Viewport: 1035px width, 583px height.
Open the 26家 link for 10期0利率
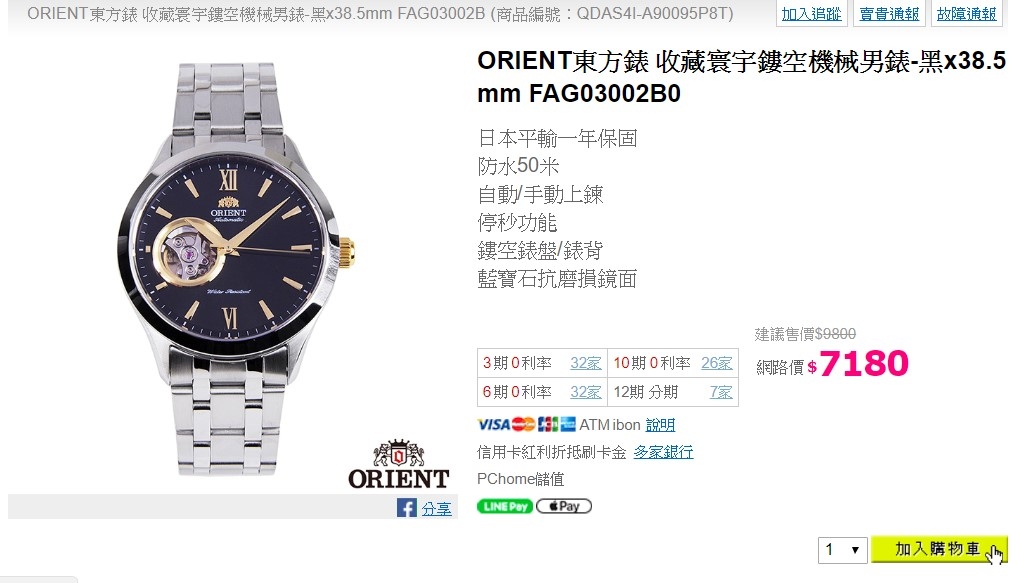(x=717, y=363)
